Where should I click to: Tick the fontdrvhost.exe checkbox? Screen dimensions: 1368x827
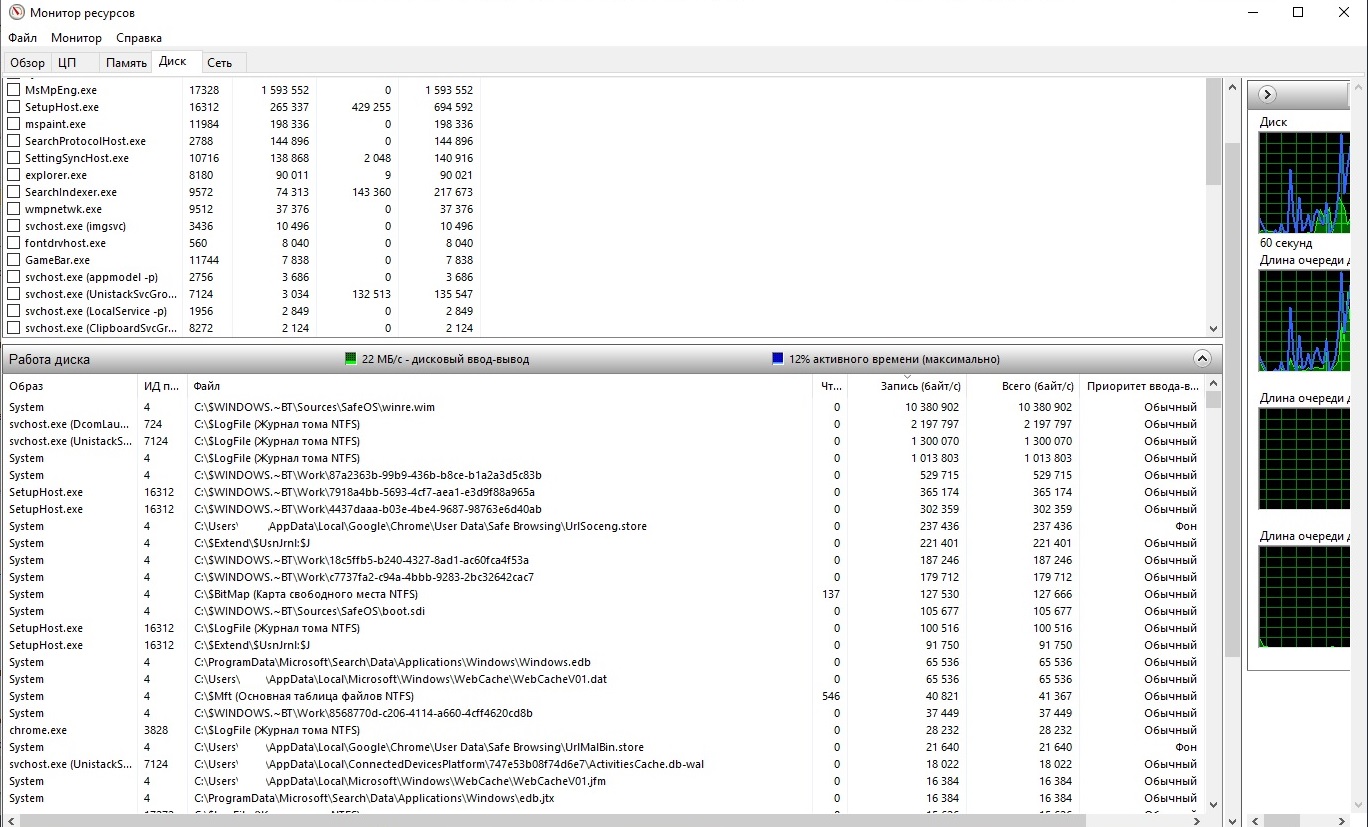(x=14, y=243)
